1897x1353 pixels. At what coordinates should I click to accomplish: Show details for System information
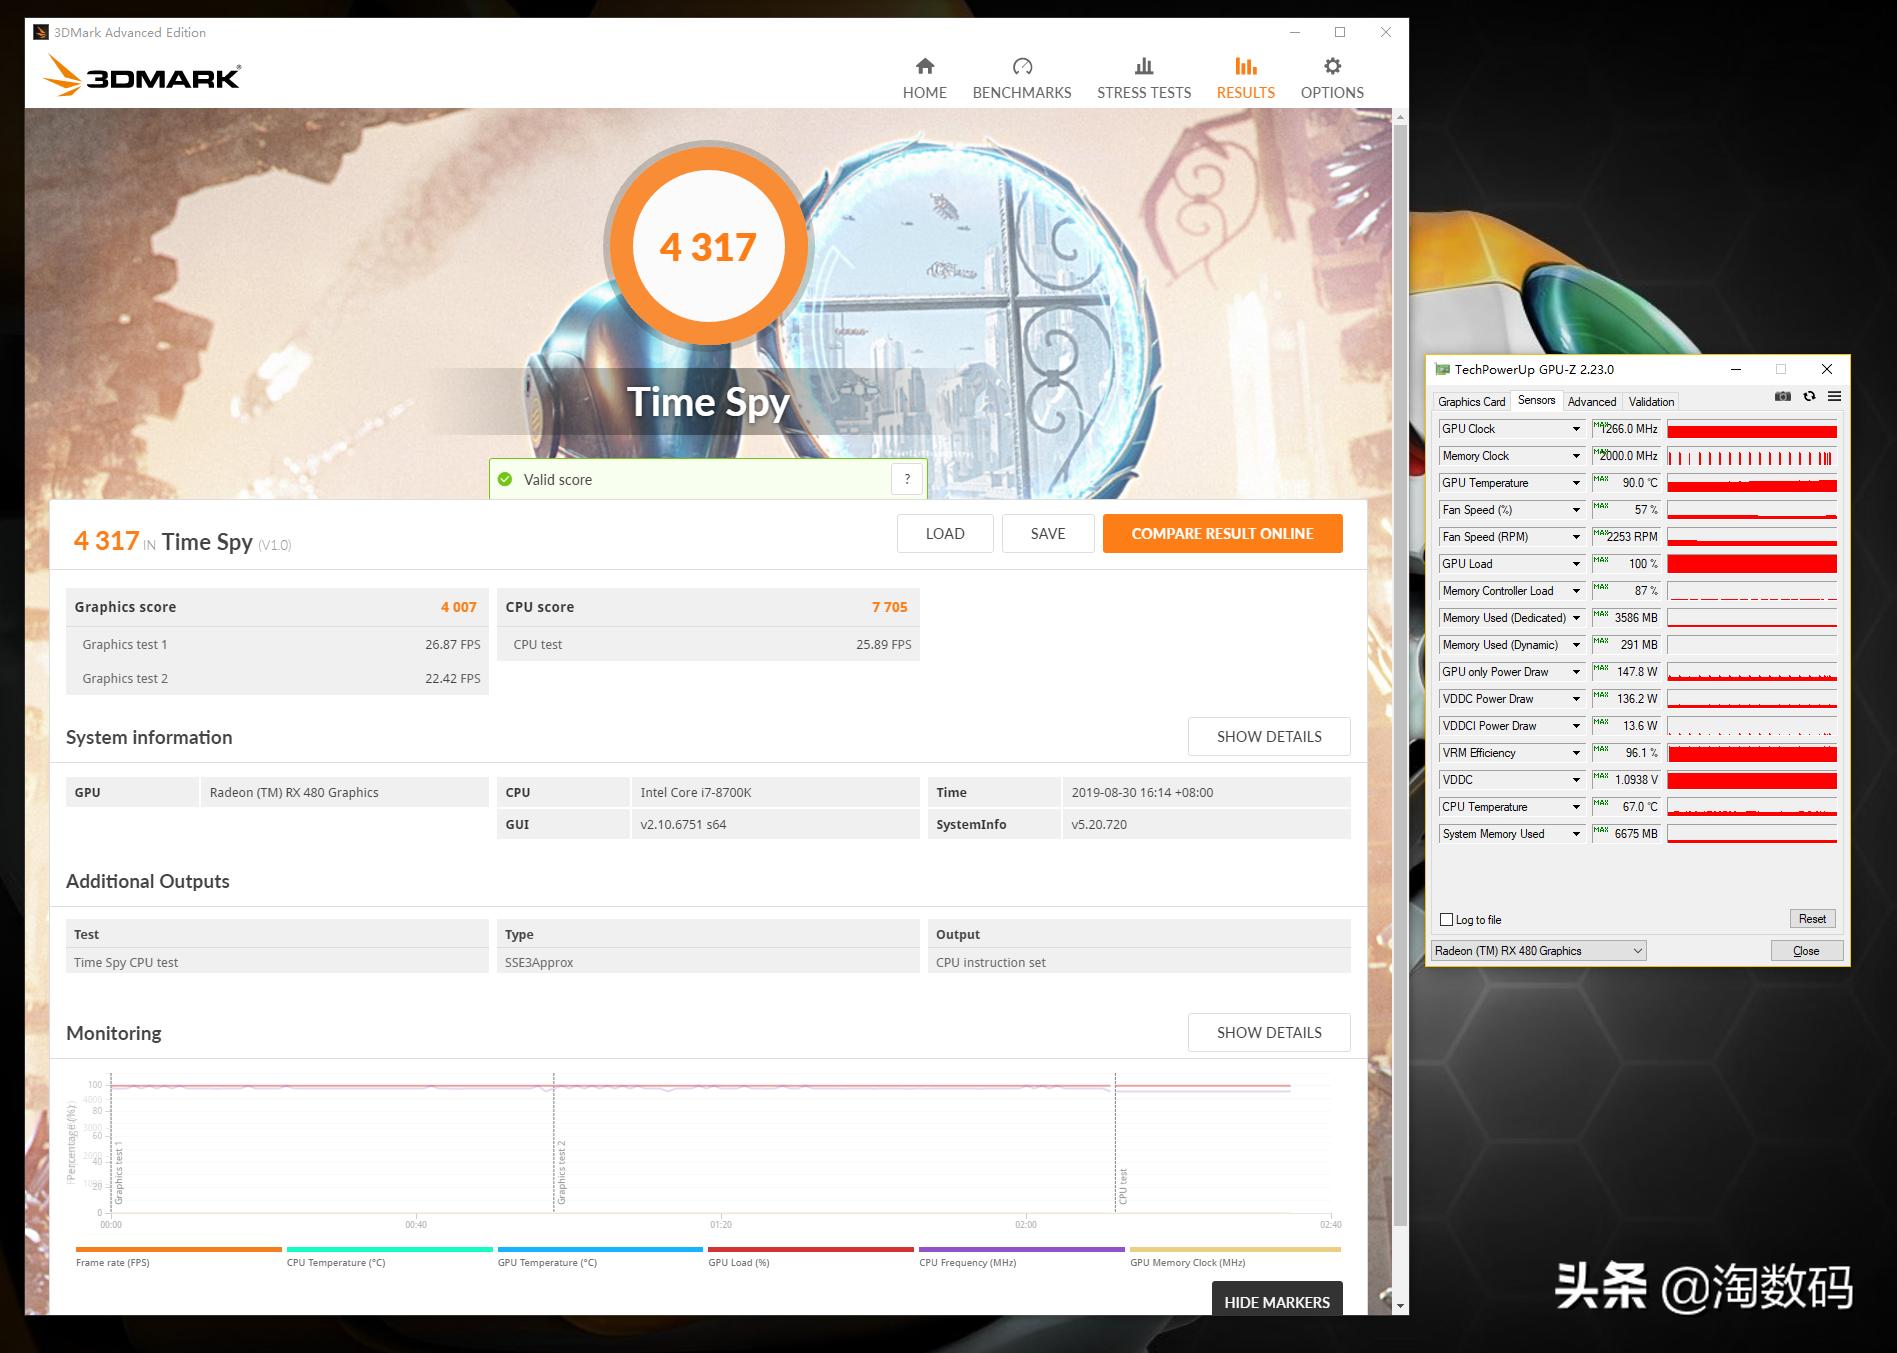click(x=1268, y=736)
